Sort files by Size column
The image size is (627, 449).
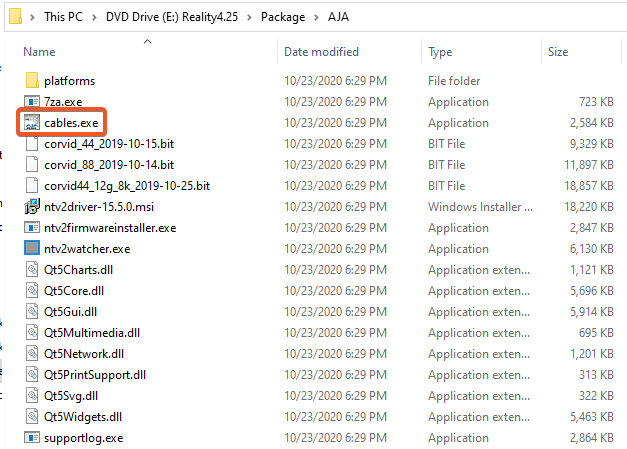[x=560, y=51]
